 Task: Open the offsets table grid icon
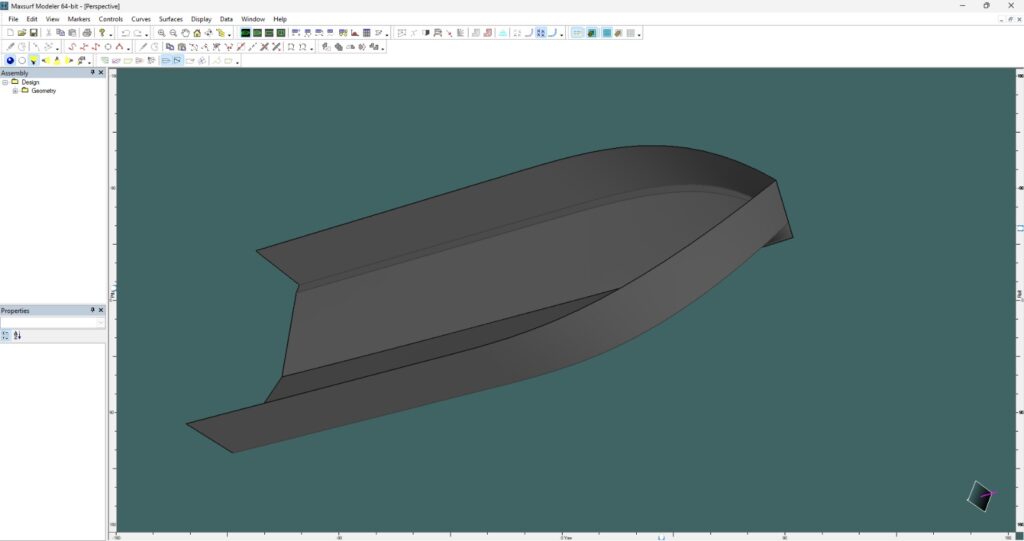click(366, 33)
